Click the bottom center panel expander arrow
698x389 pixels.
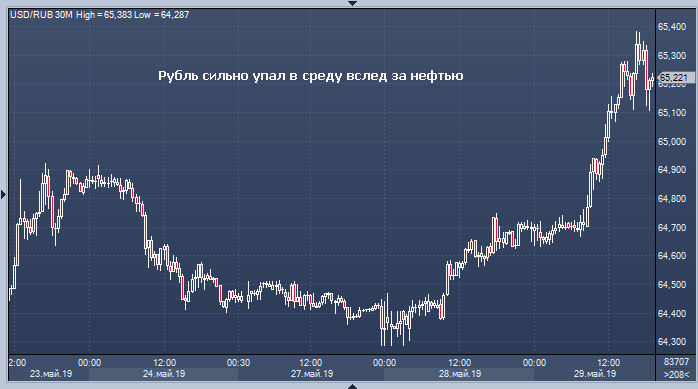point(352,386)
